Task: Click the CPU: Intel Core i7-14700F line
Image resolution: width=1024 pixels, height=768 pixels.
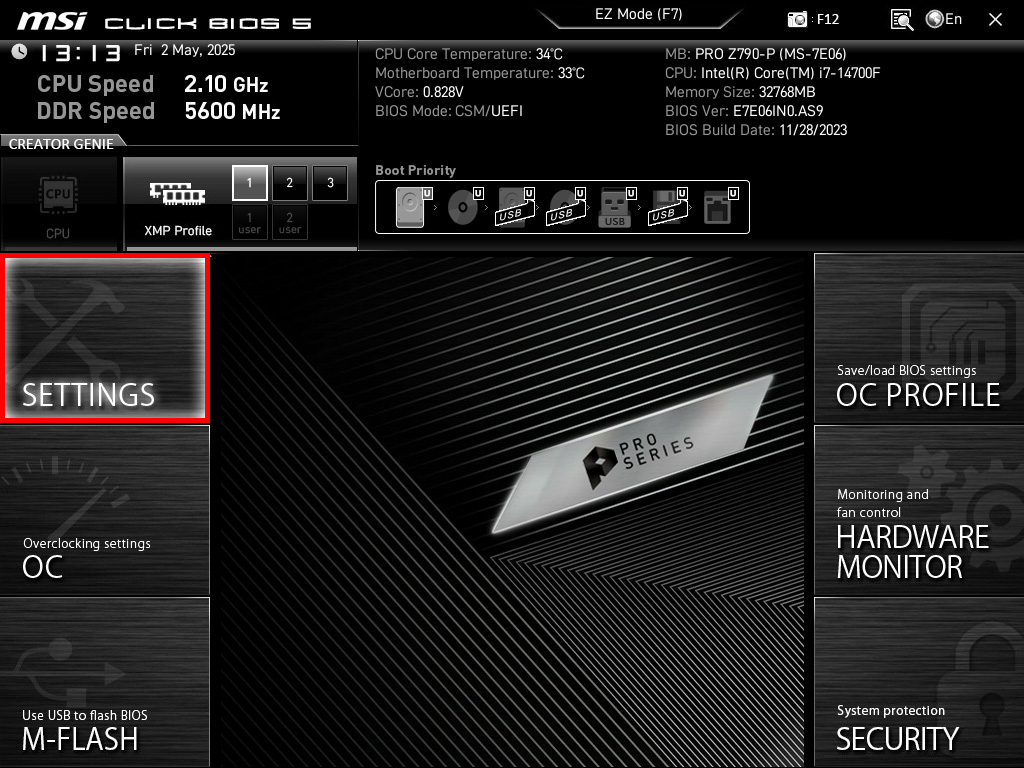Action: (773, 73)
